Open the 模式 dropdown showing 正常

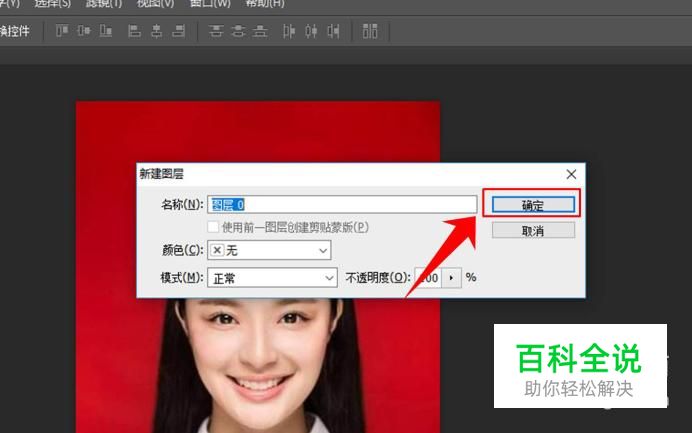click(272, 278)
